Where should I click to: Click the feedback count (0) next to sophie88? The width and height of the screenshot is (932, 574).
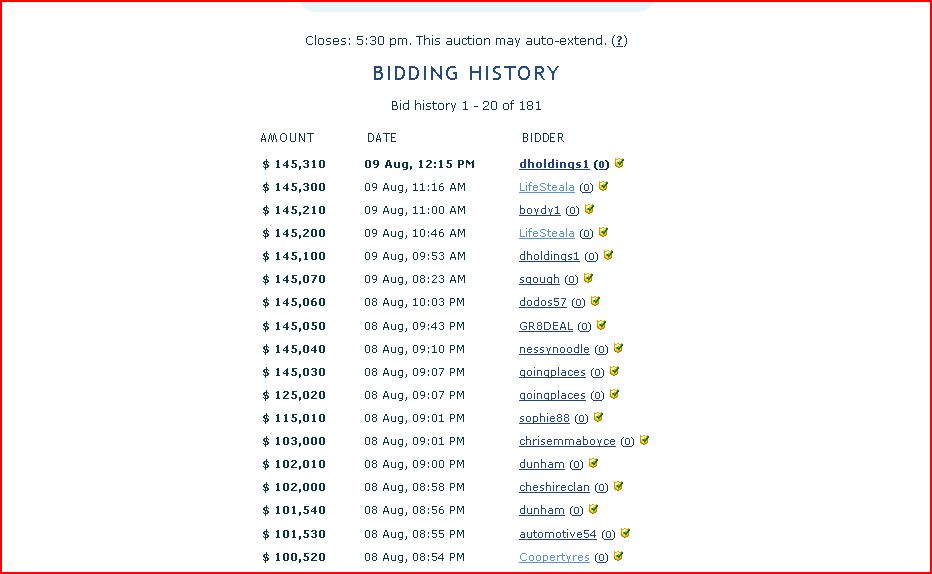582,419
